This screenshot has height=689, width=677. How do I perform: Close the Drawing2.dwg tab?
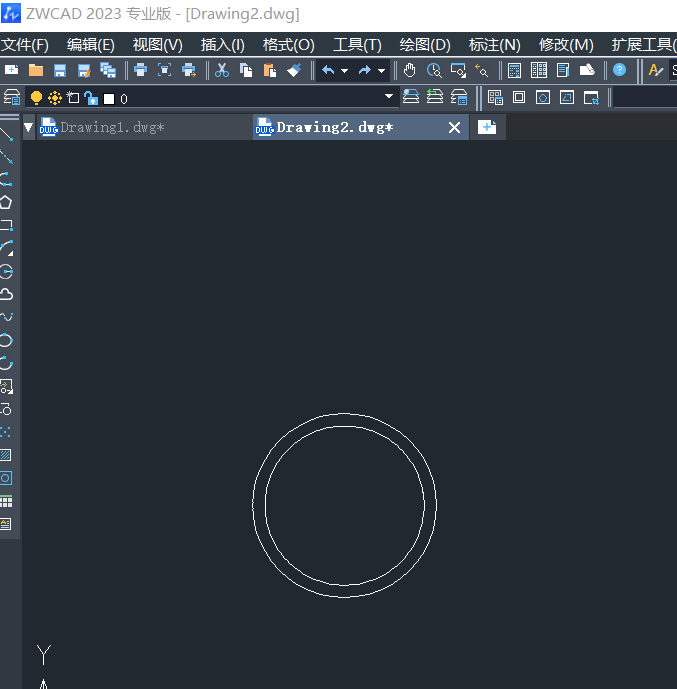[454, 127]
